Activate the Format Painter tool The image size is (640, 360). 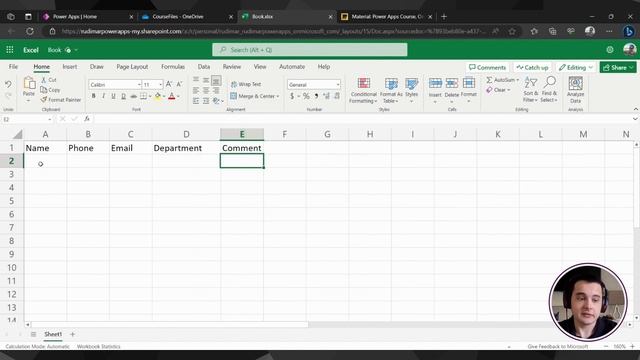(61, 100)
